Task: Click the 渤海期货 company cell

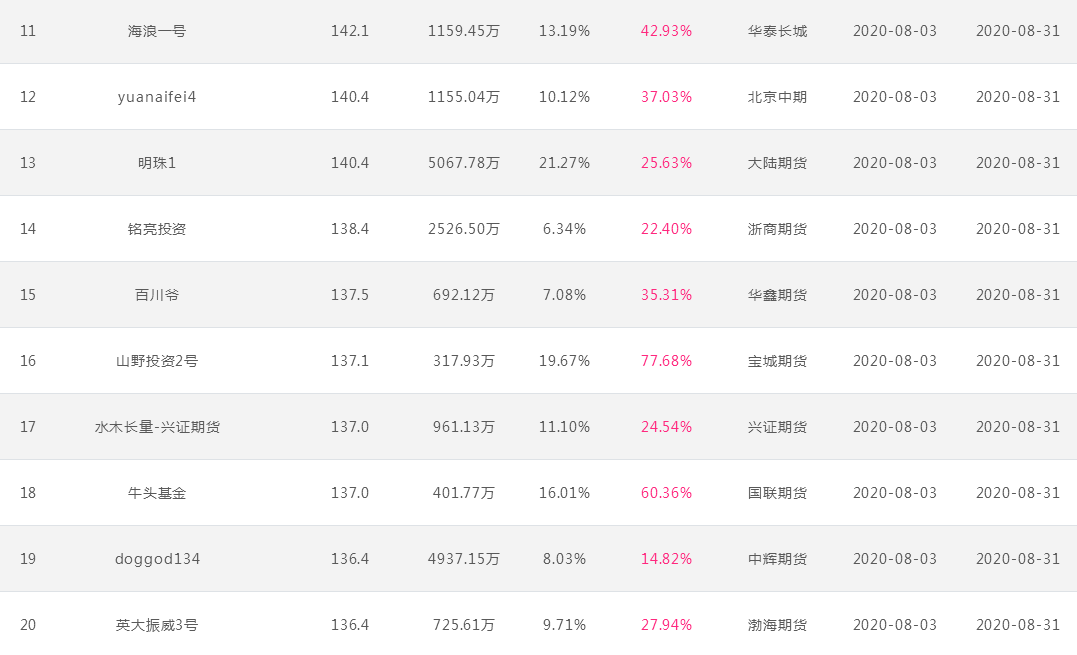Action: (x=777, y=624)
